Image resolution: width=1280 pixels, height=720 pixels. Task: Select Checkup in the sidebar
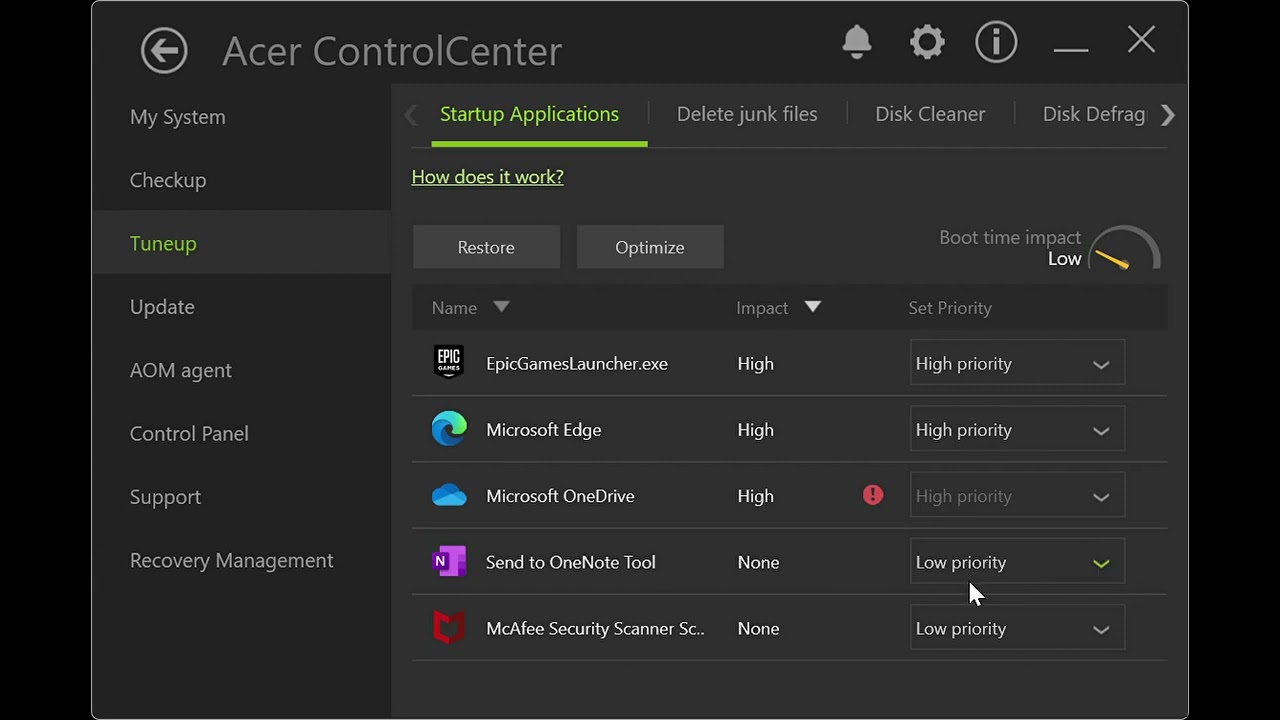(x=168, y=180)
